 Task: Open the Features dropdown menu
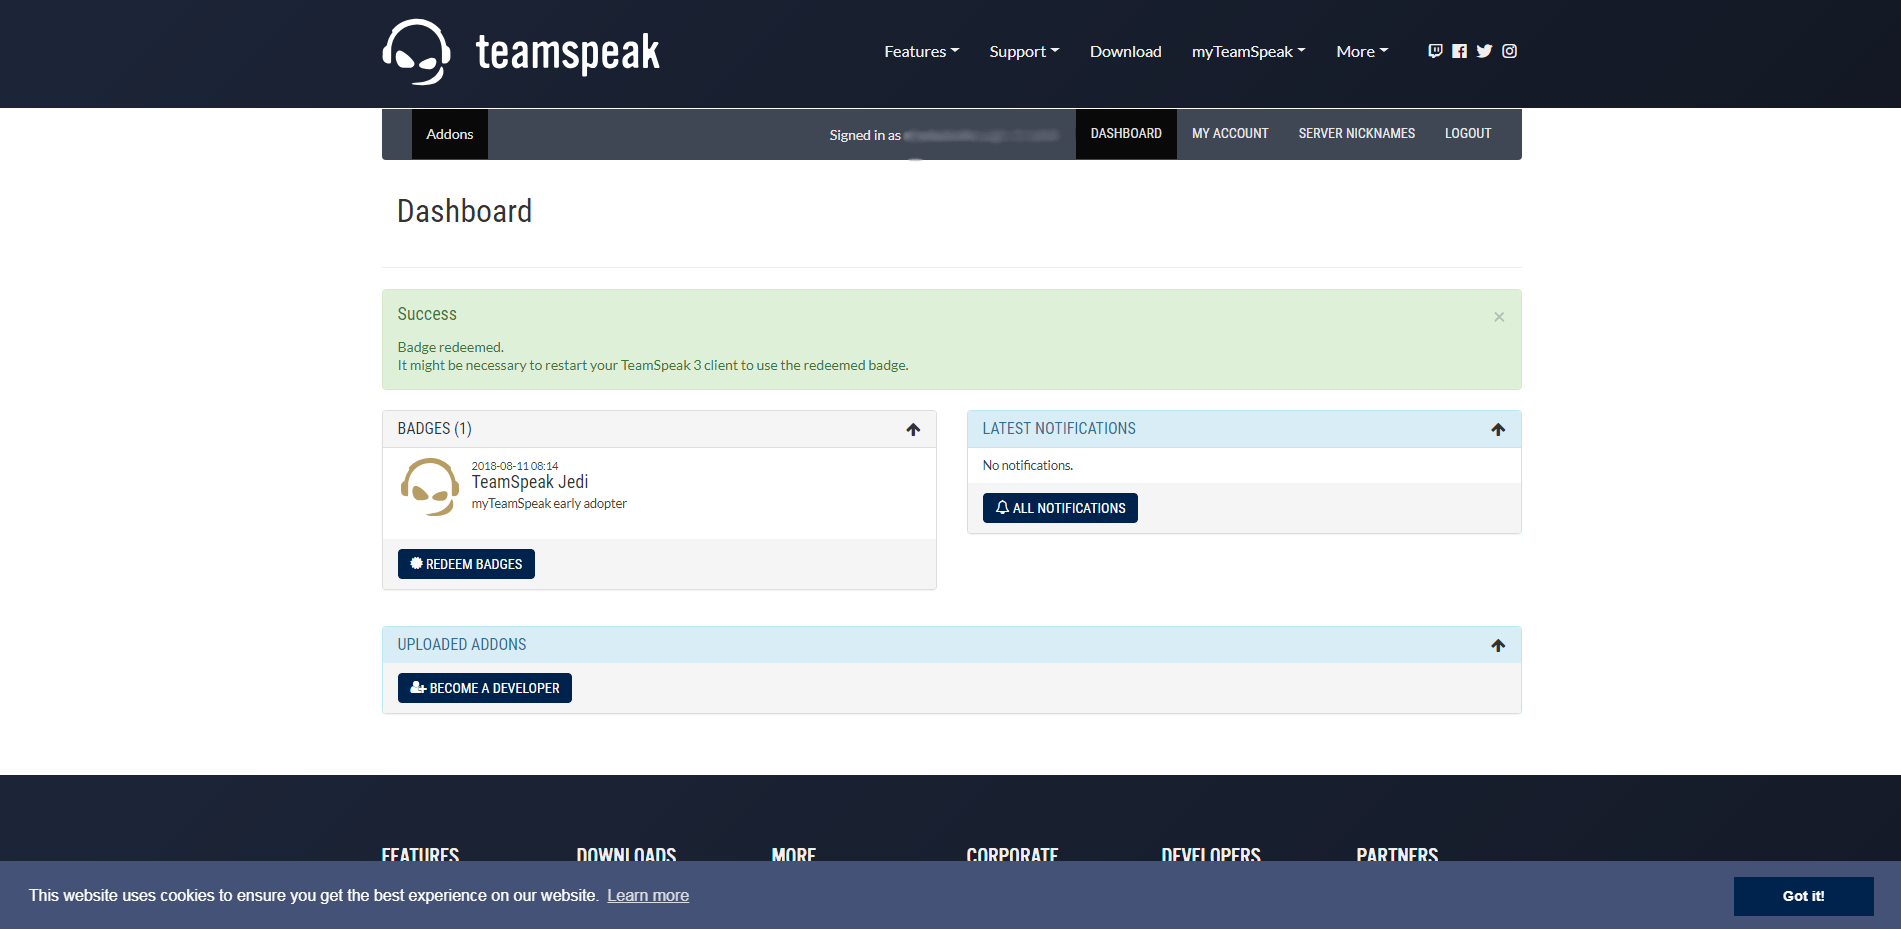click(x=921, y=51)
